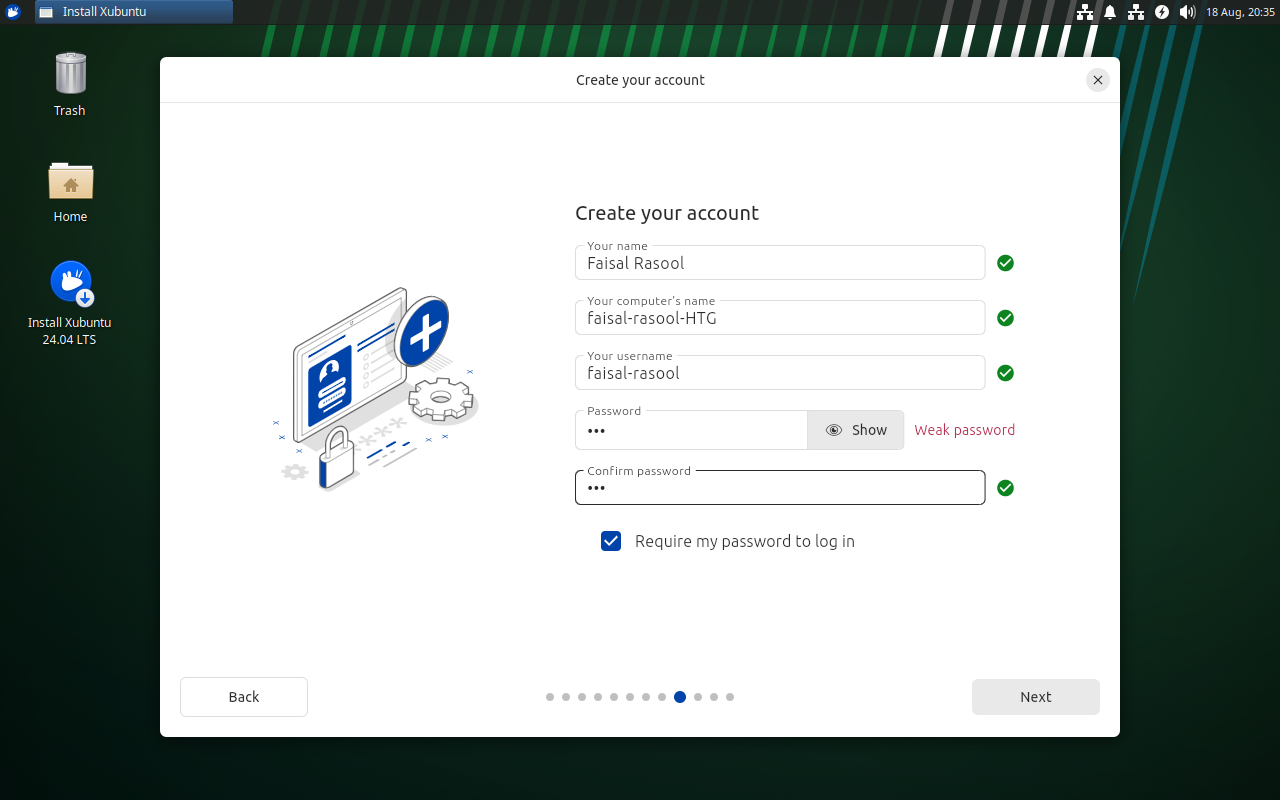Image resolution: width=1280 pixels, height=800 pixels.
Task: Show the password with the eye button
Action: pyautogui.click(x=856, y=430)
